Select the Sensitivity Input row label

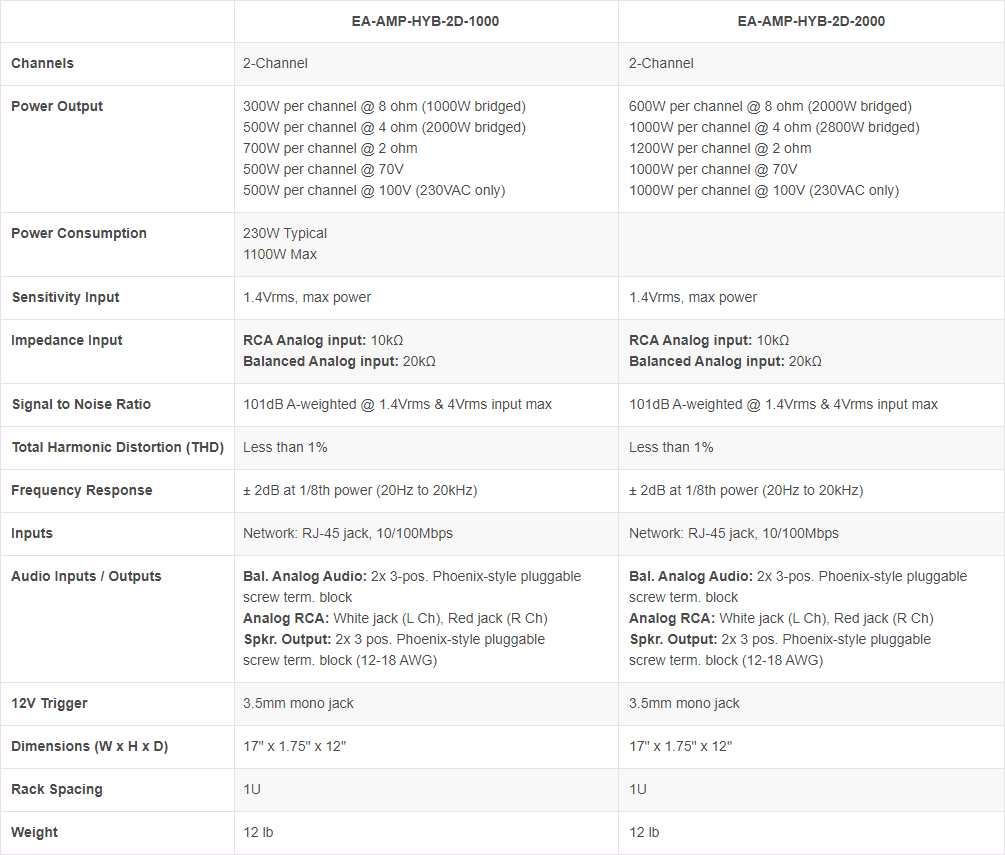click(x=65, y=297)
